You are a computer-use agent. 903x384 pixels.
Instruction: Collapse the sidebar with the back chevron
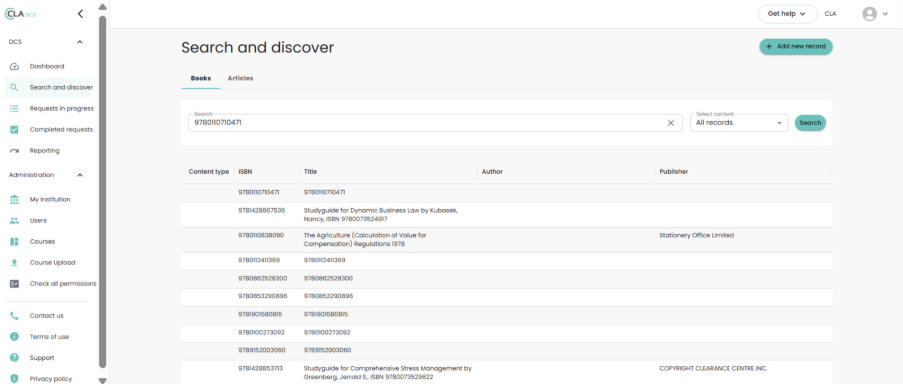(80, 14)
